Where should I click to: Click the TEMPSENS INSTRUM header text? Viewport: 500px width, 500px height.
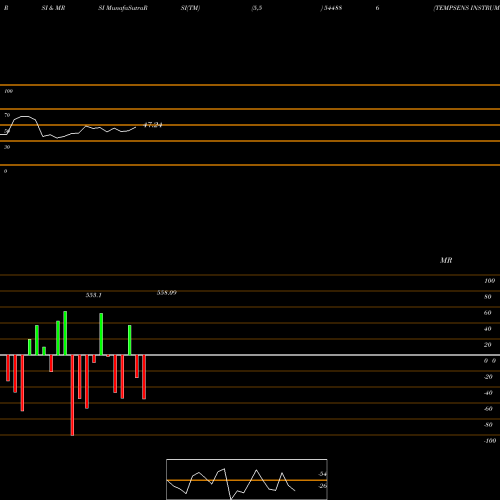coord(467,8)
